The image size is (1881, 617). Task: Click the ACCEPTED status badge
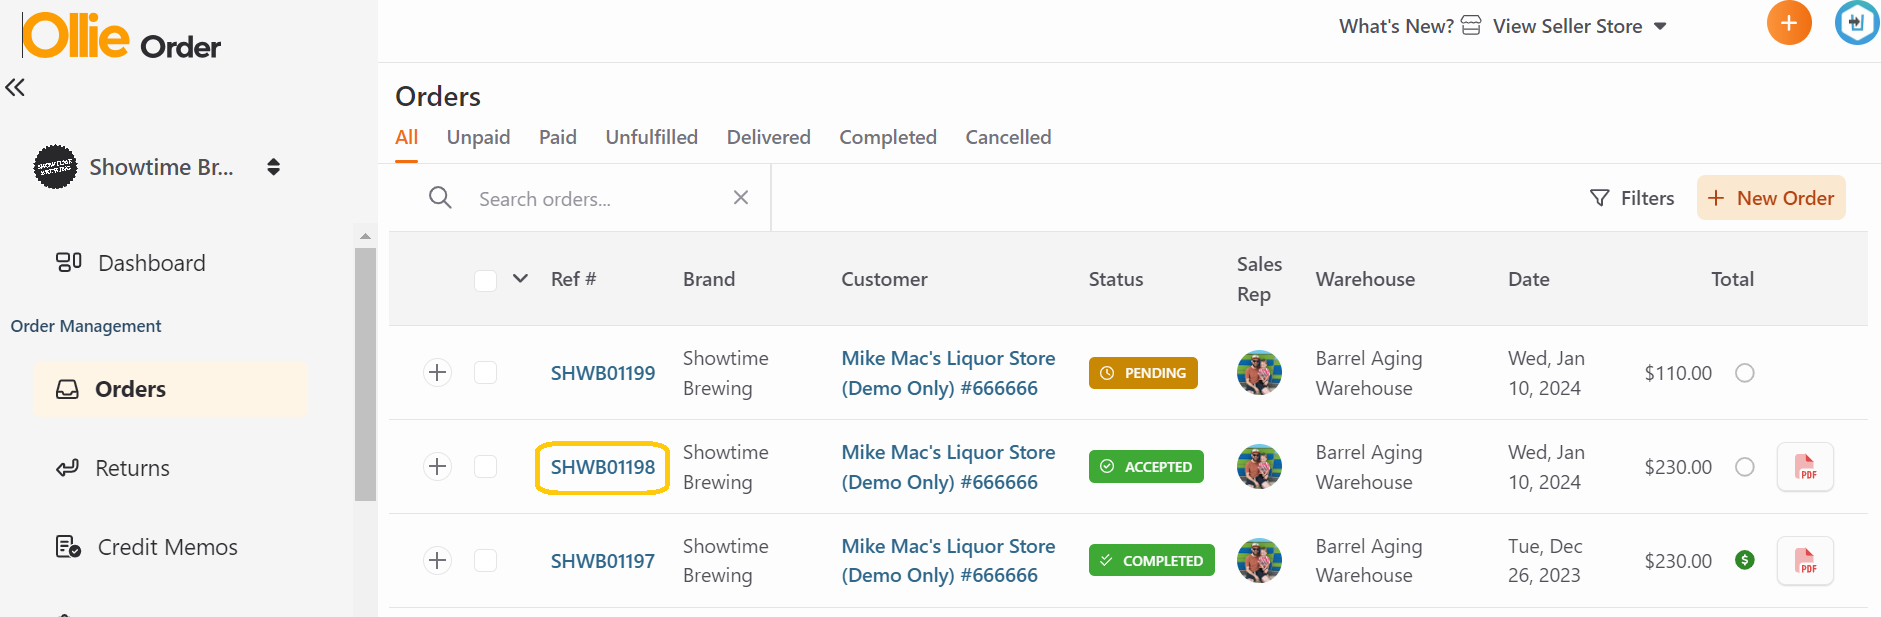[x=1146, y=467]
